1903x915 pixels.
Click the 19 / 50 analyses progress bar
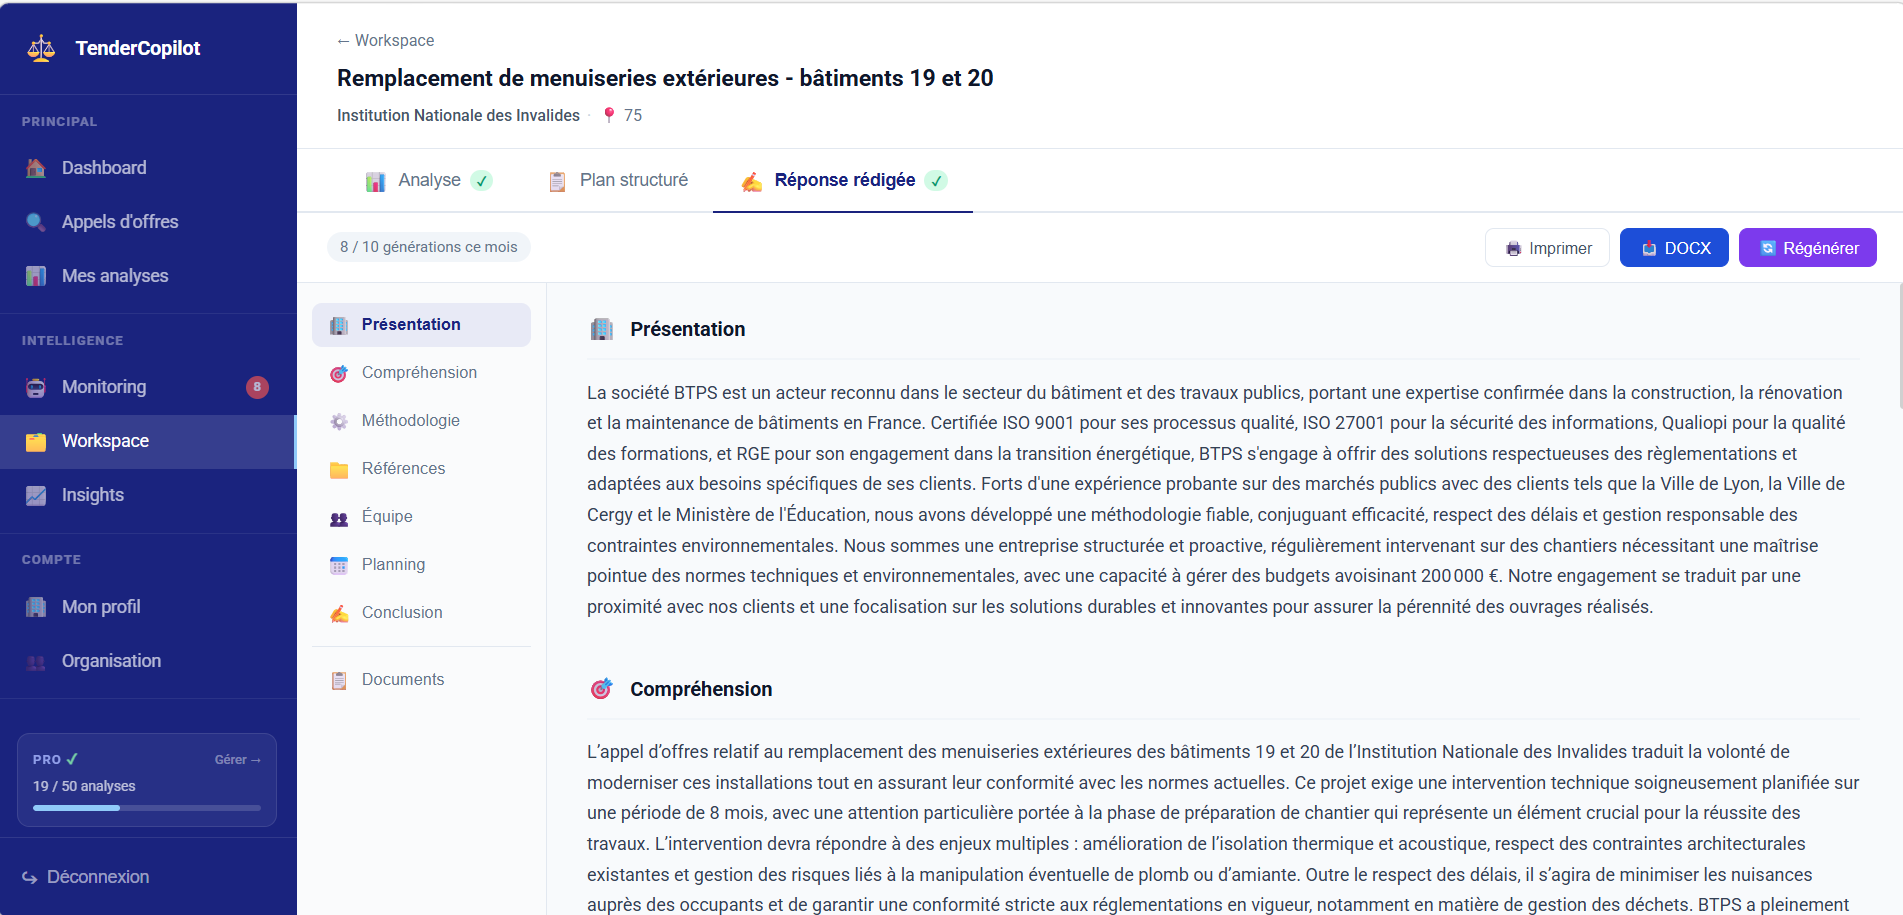pyautogui.click(x=146, y=807)
